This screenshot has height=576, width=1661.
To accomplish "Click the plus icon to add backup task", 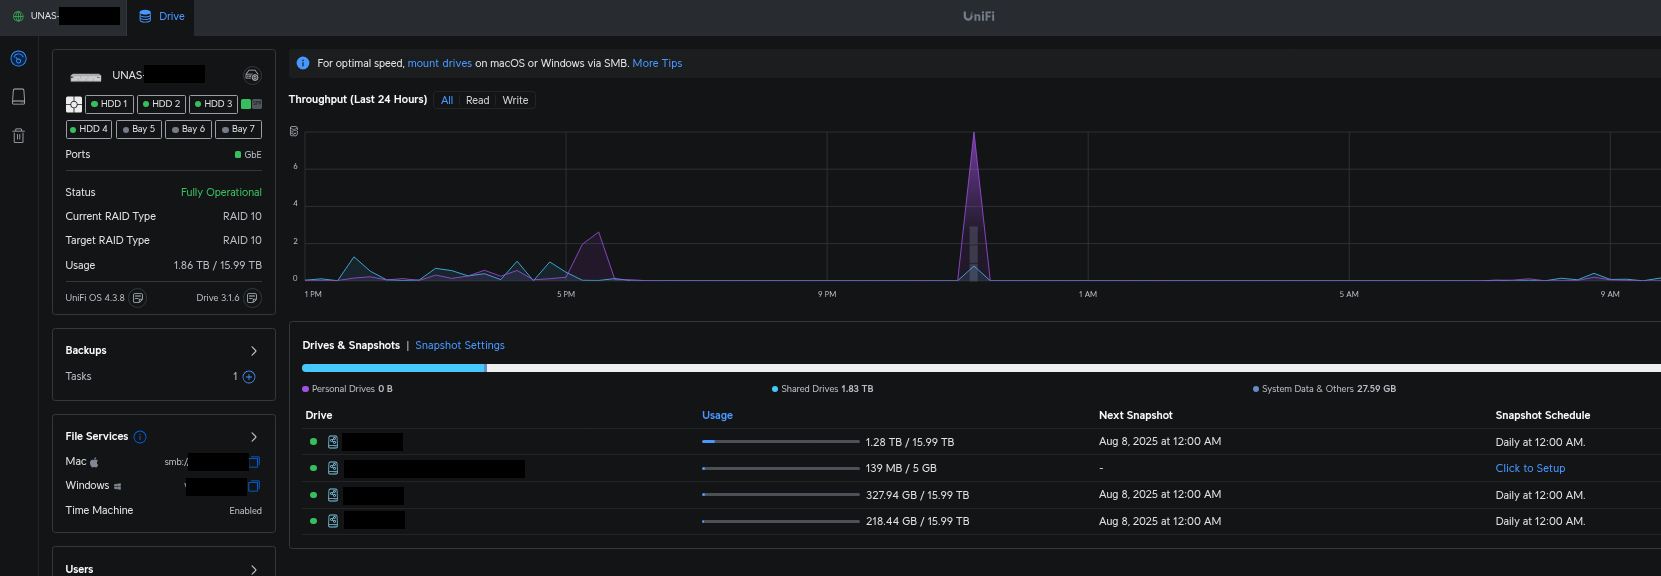I will [x=249, y=377].
